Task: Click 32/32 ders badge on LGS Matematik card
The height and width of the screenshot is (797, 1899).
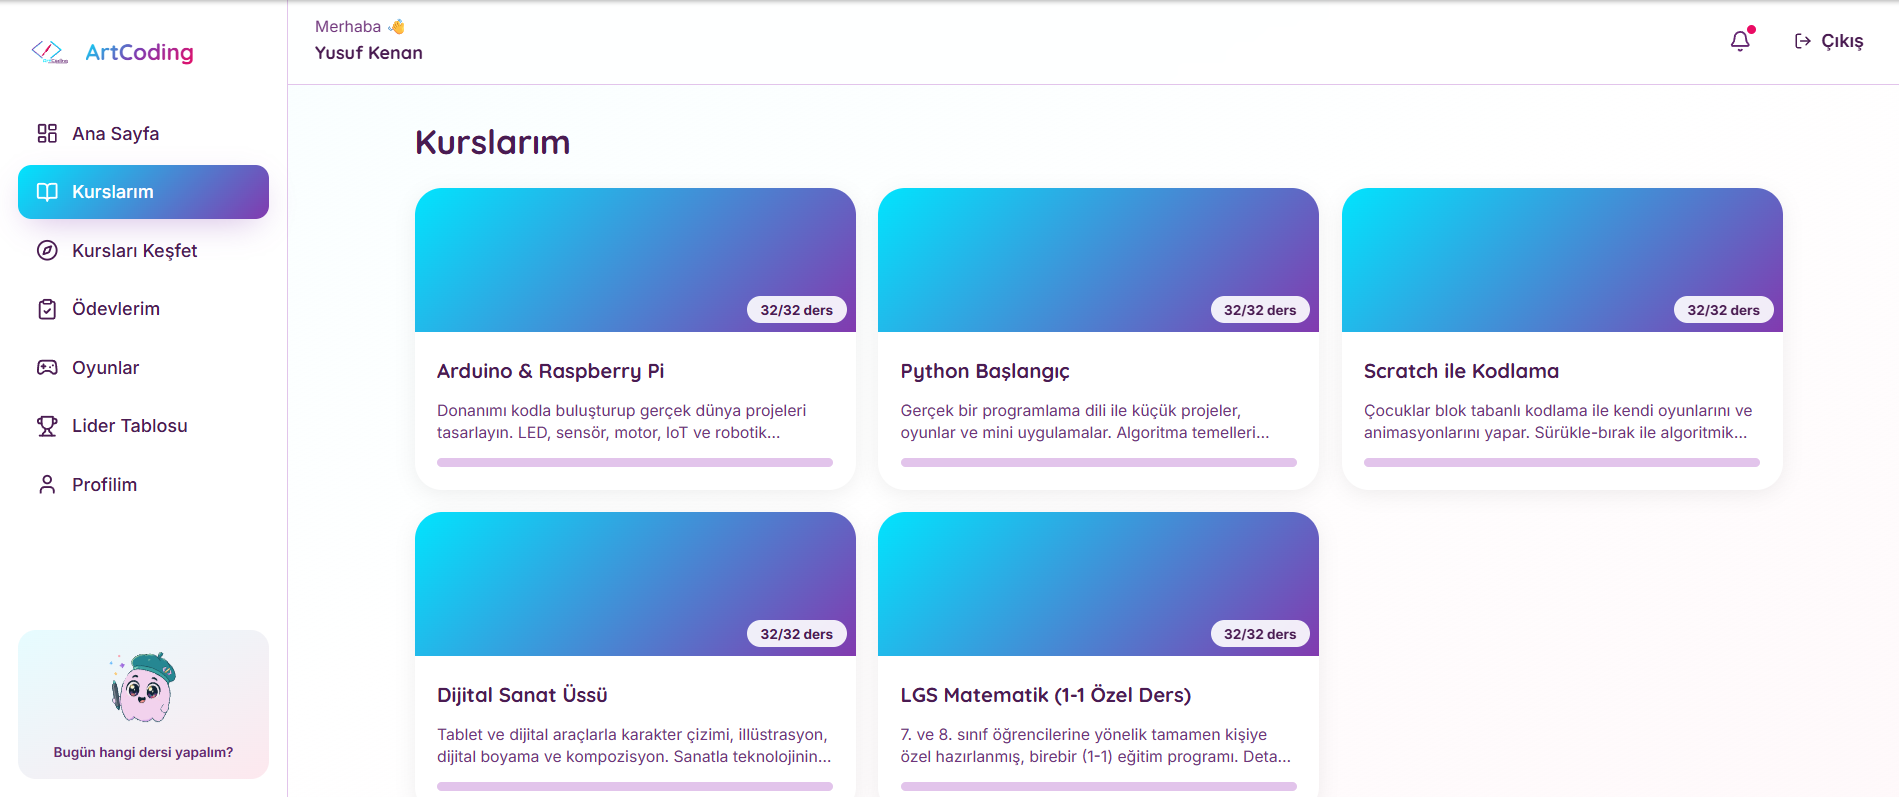Action: (1260, 634)
